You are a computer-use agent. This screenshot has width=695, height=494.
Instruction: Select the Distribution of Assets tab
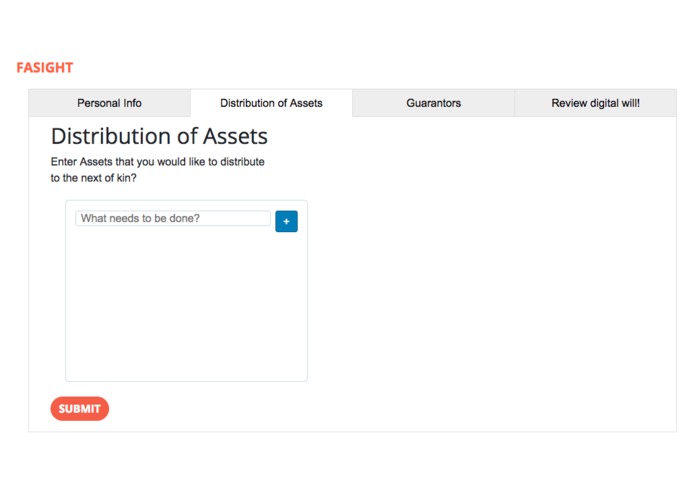tap(271, 103)
